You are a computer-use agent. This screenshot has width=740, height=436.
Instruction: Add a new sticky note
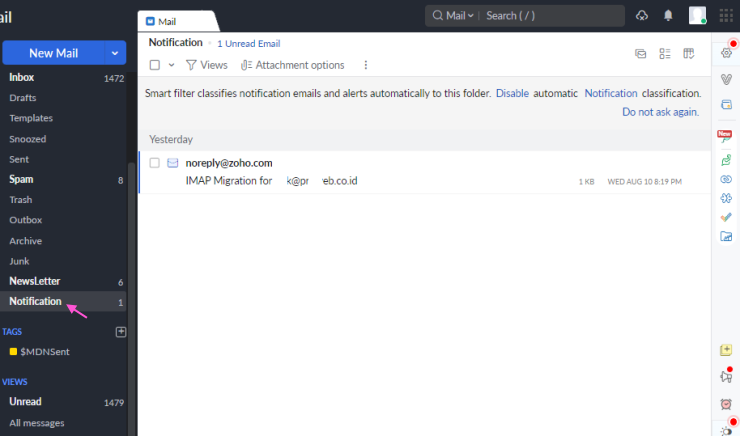pyautogui.click(x=726, y=350)
